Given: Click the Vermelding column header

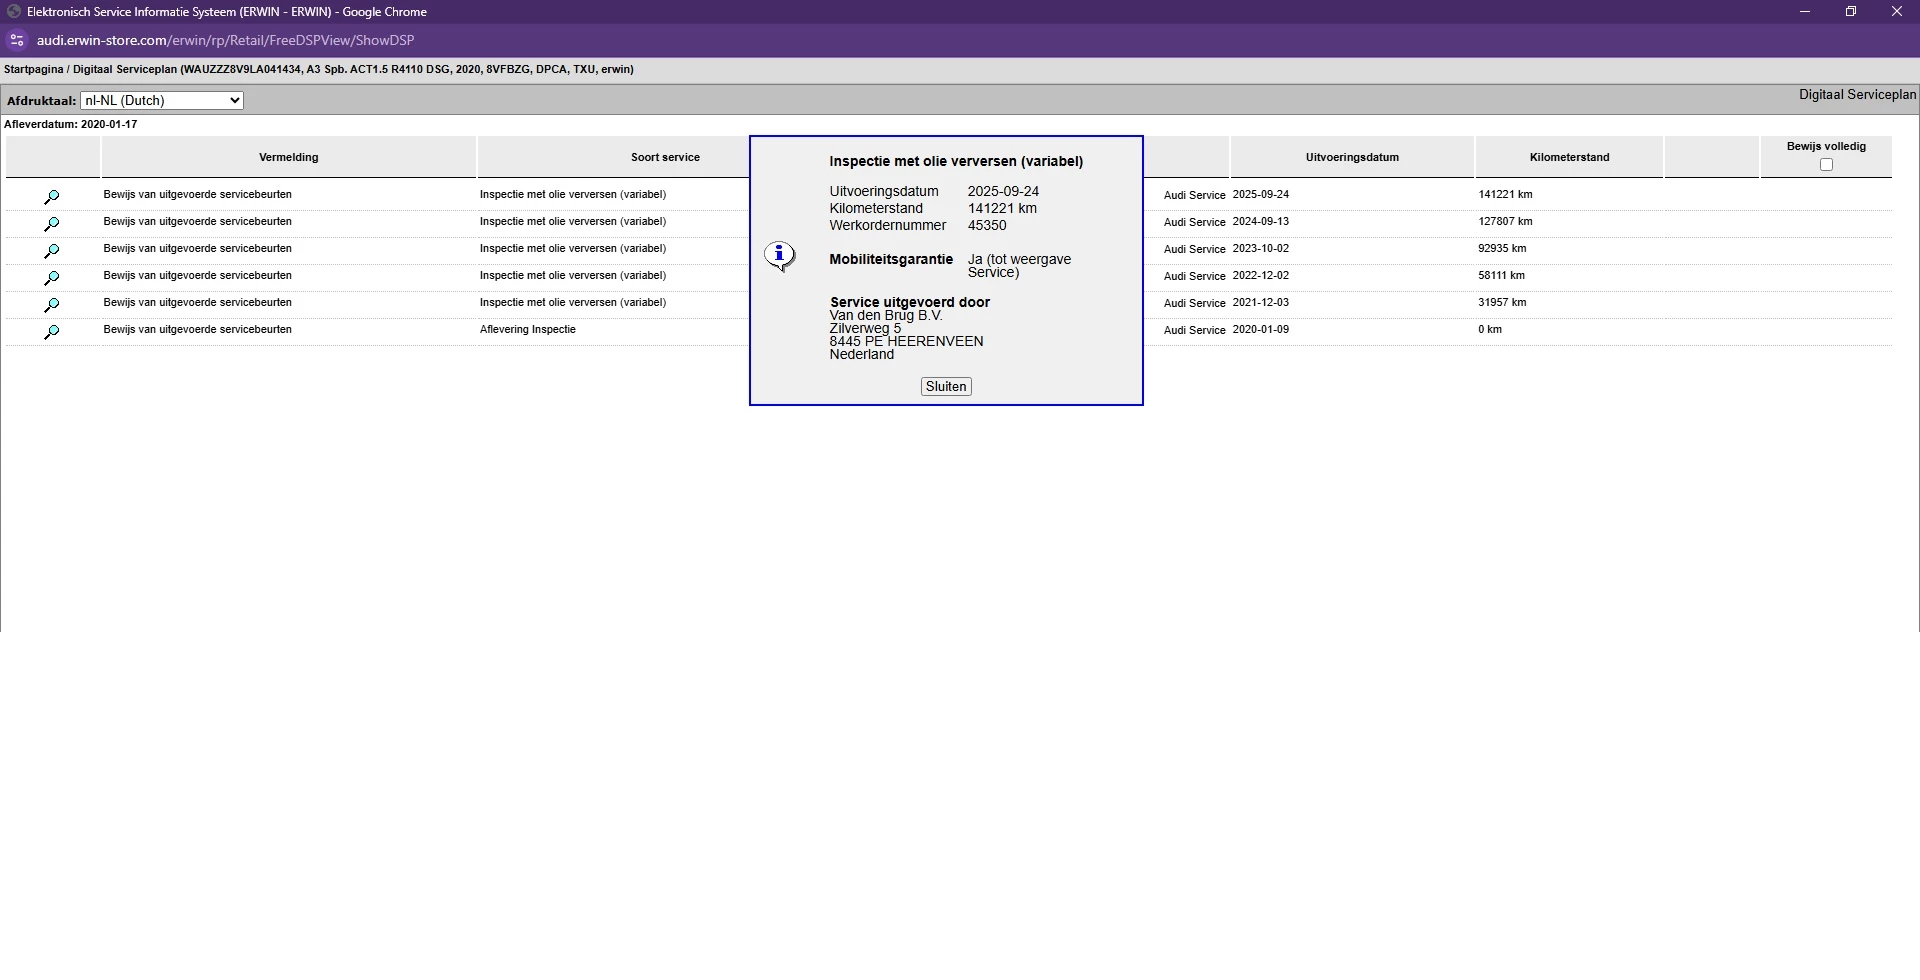Looking at the screenshot, I should [288, 158].
